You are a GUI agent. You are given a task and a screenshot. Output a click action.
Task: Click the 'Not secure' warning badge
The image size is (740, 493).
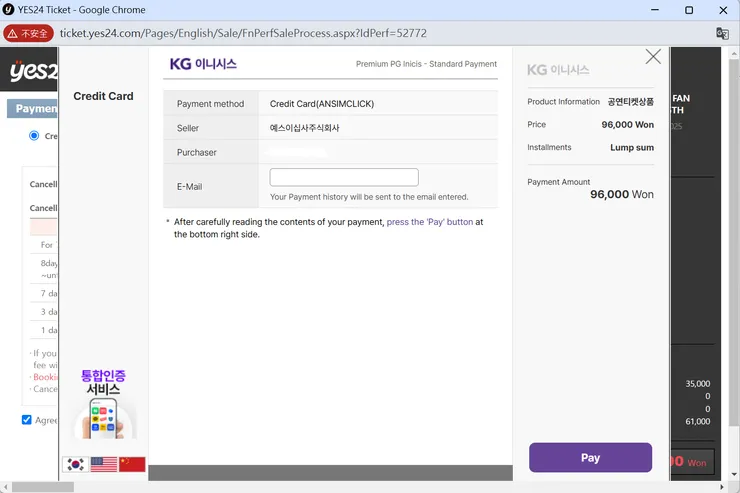(x=29, y=33)
